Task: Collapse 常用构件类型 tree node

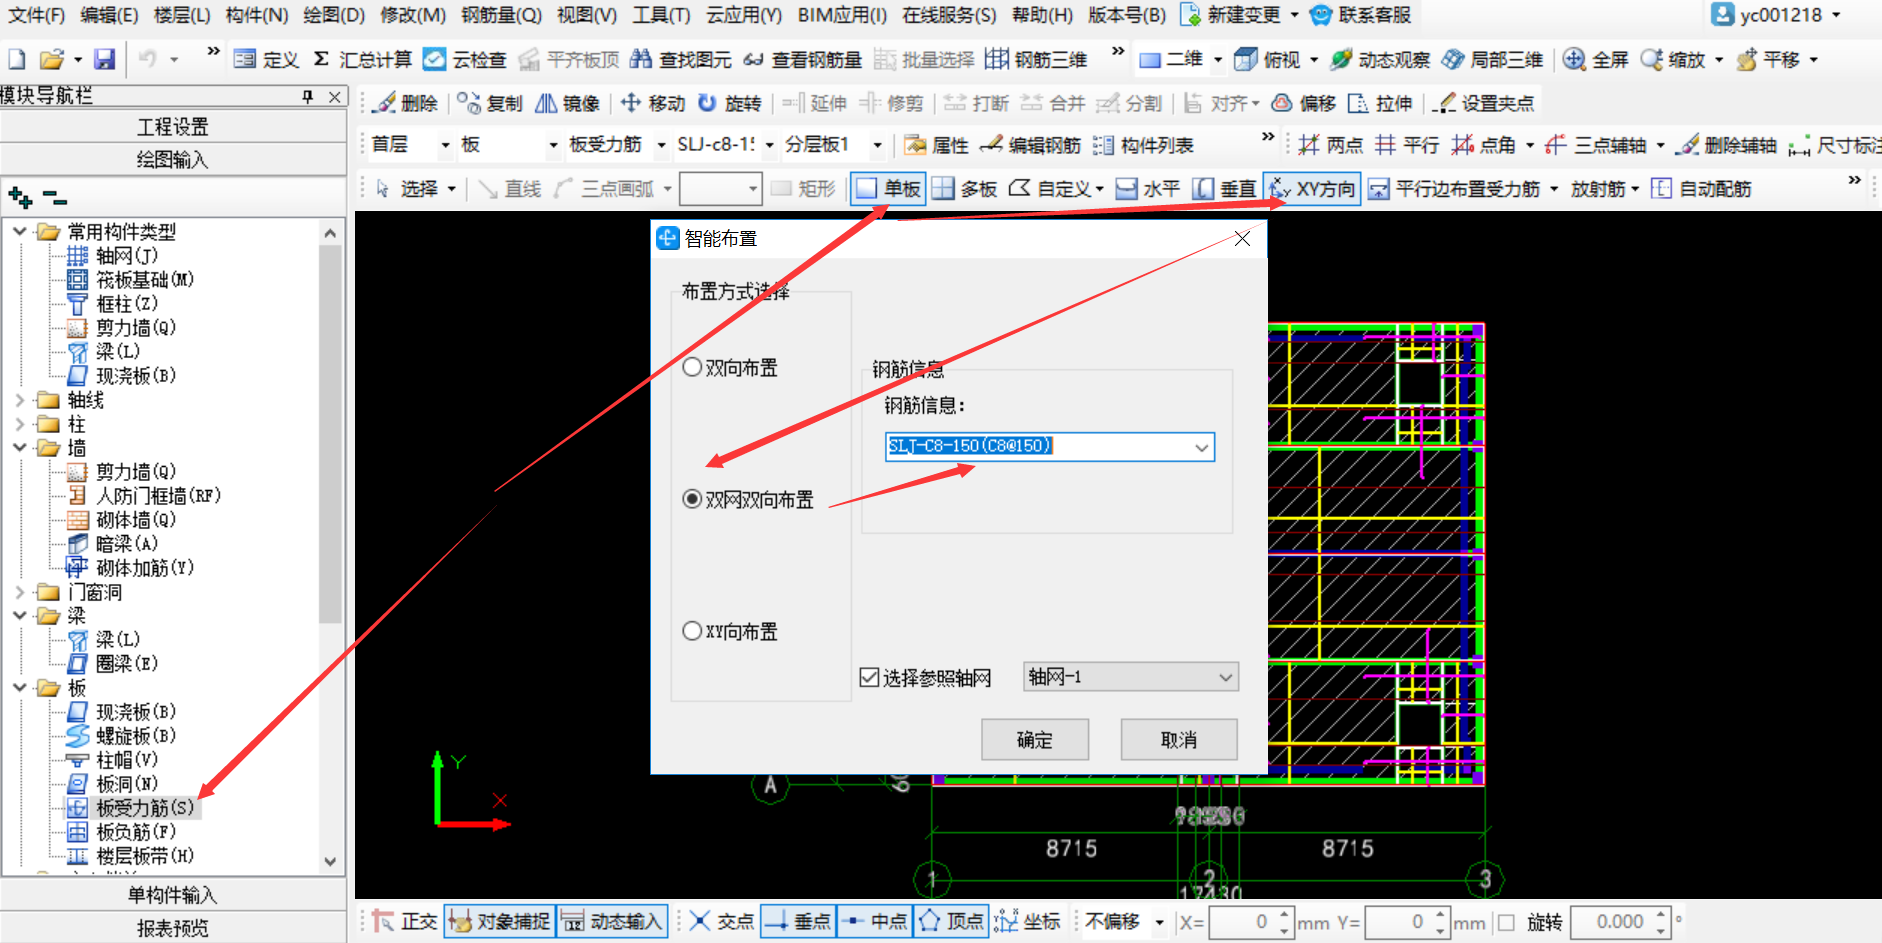Action: [19, 231]
